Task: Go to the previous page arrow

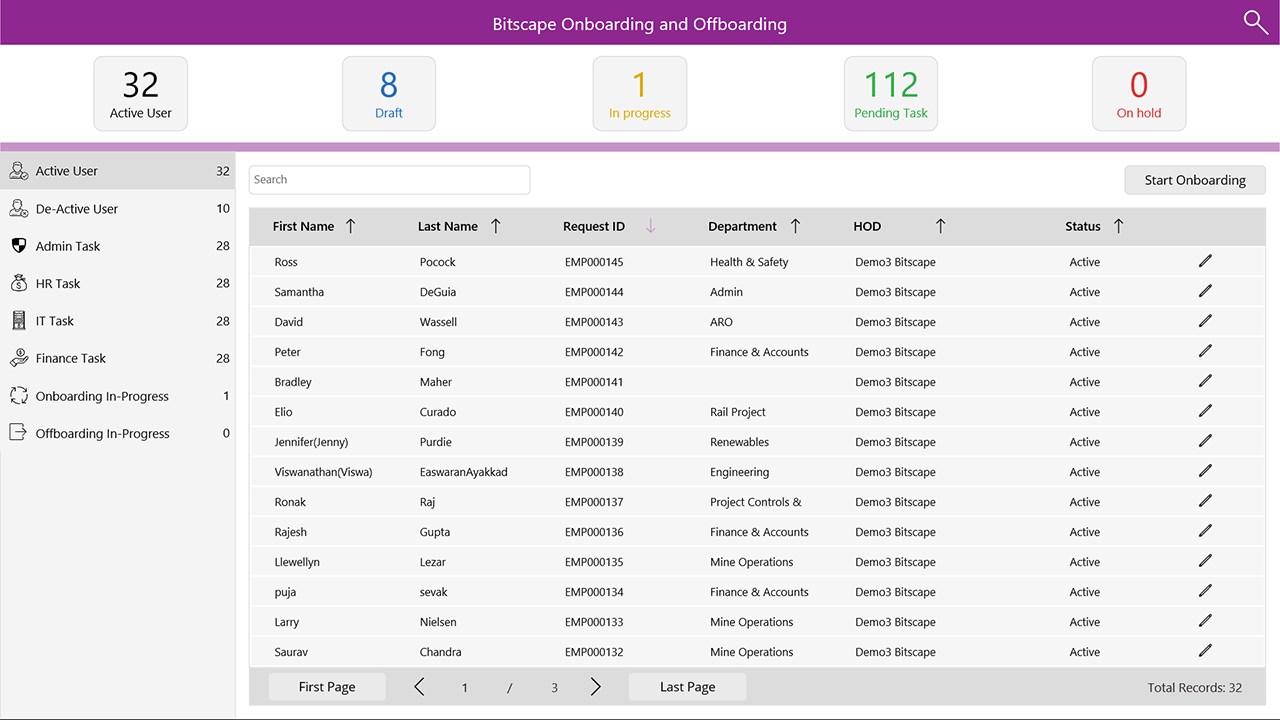Action: [x=419, y=687]
